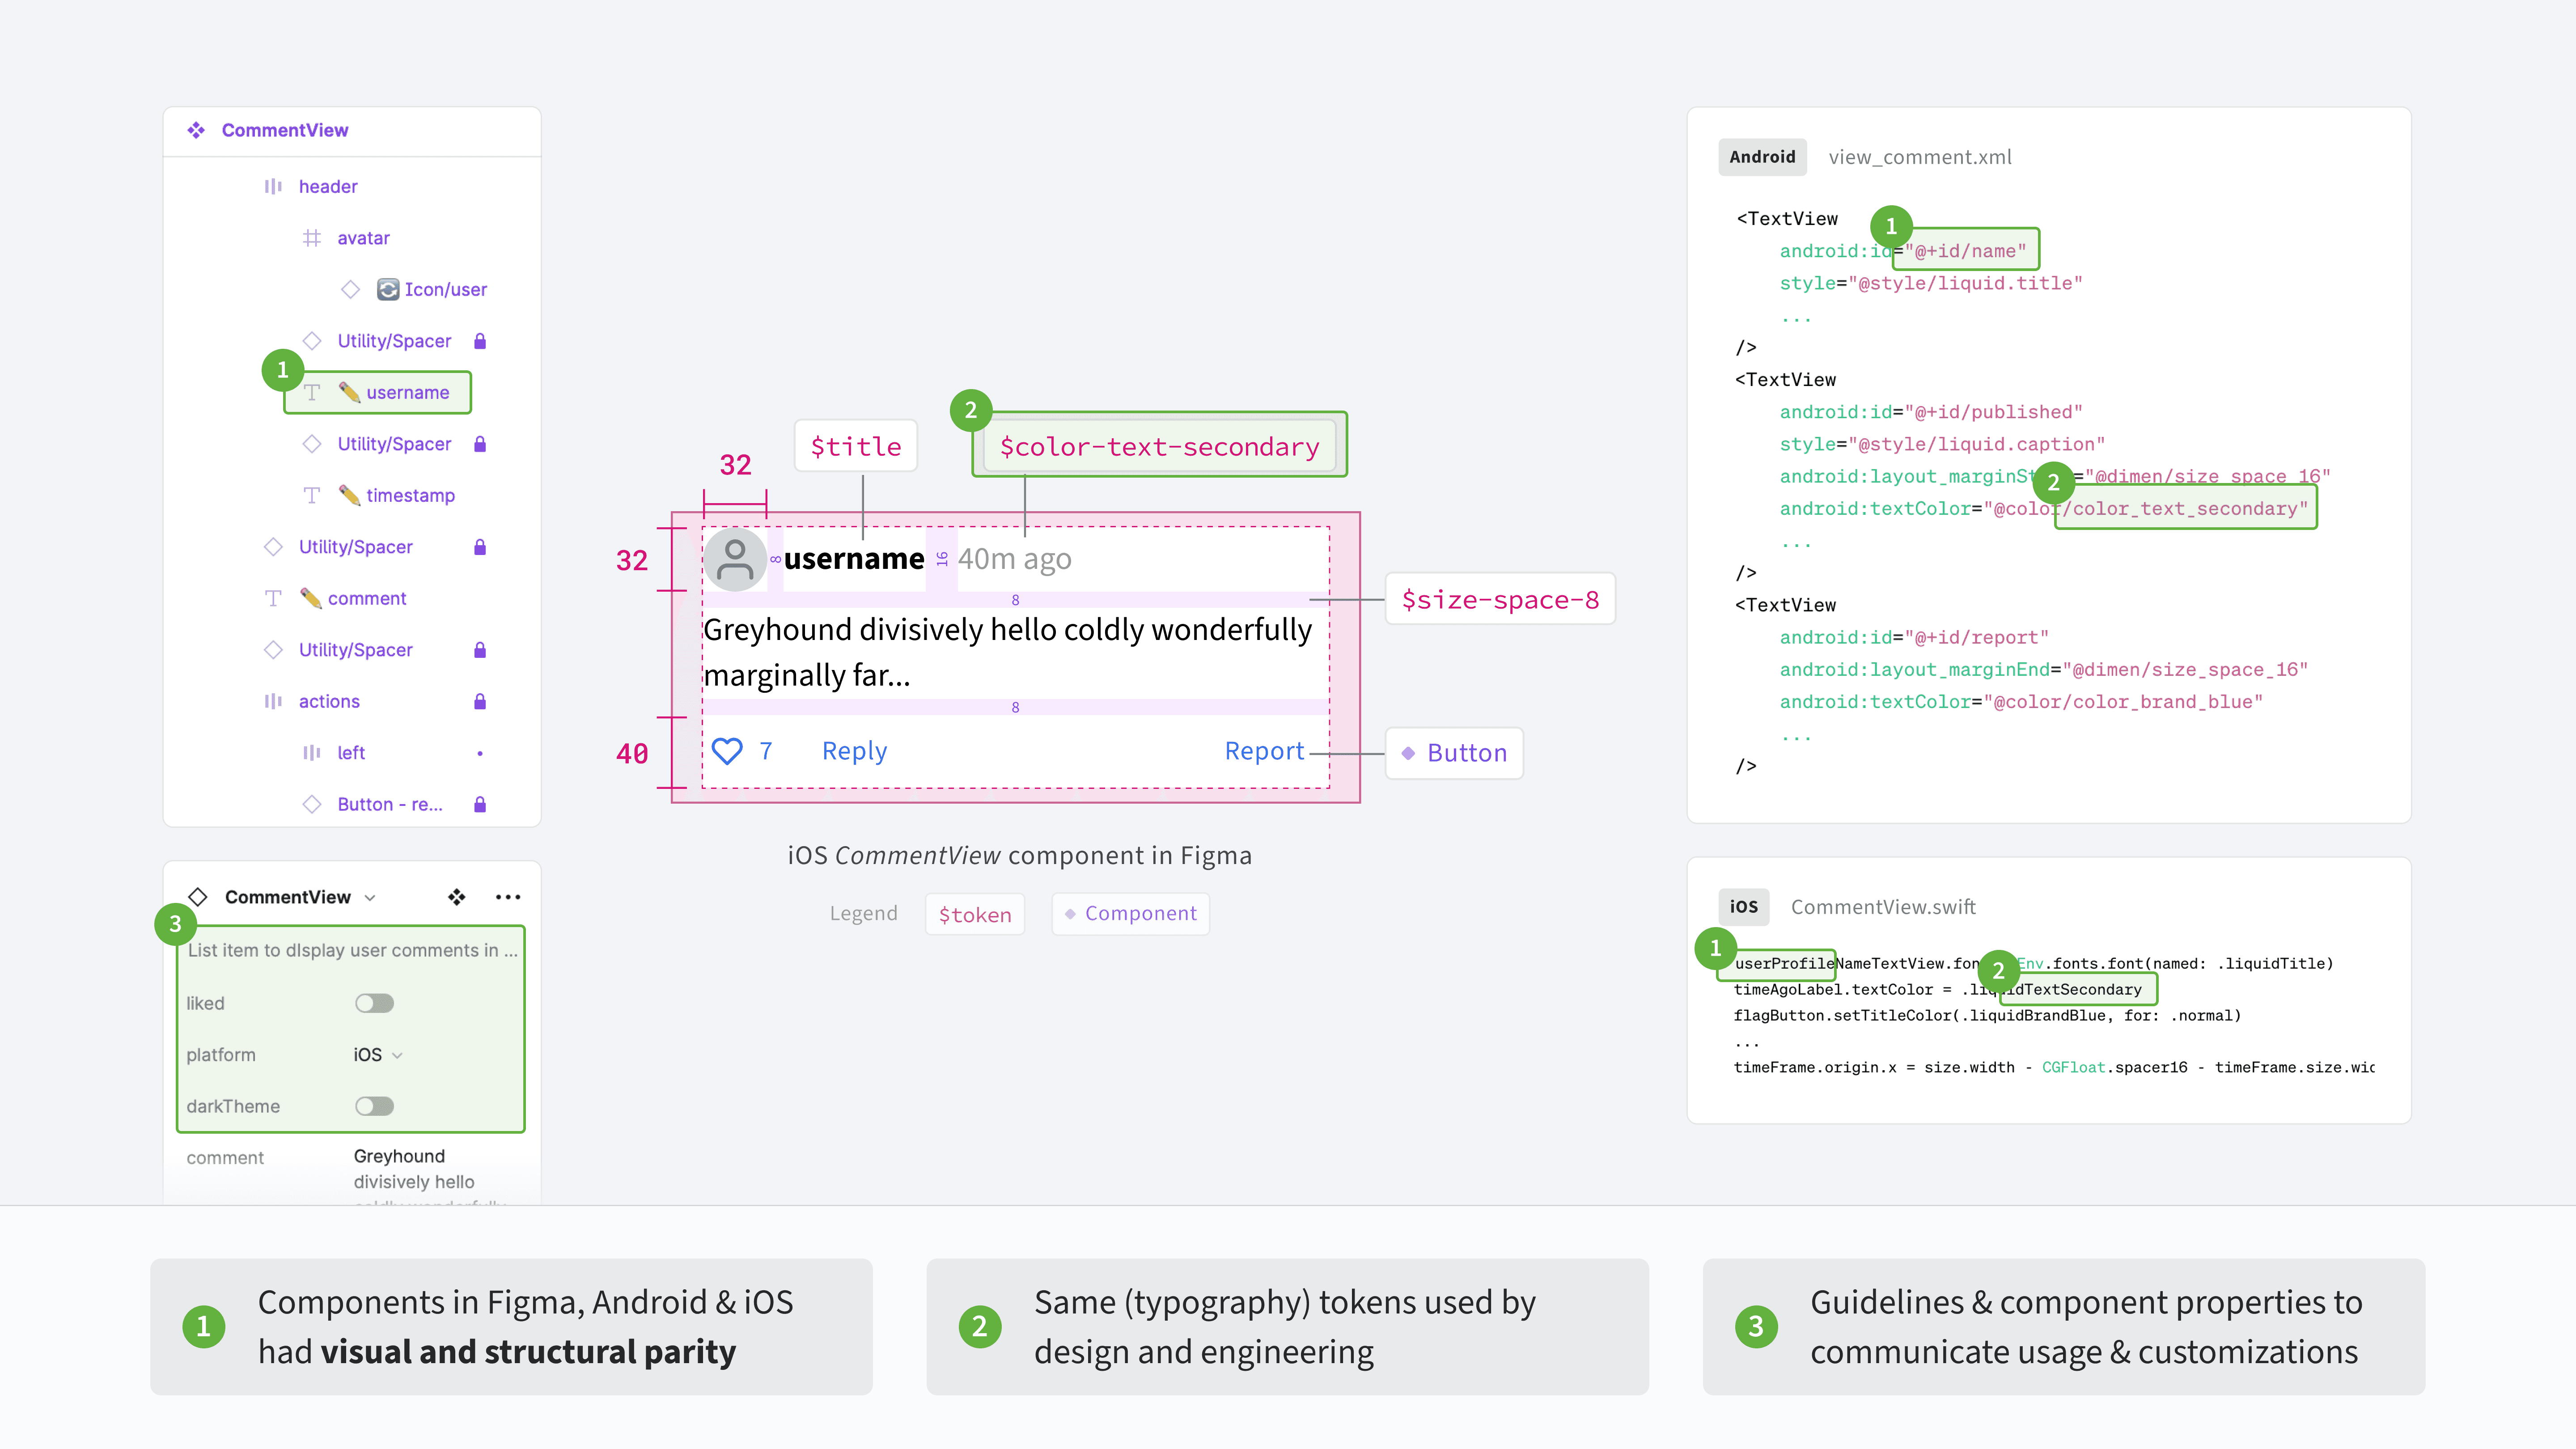Screen dimensions: 2576x1449
Task: Click the instance diamond icon beside Icon/user
Action: 350,289
